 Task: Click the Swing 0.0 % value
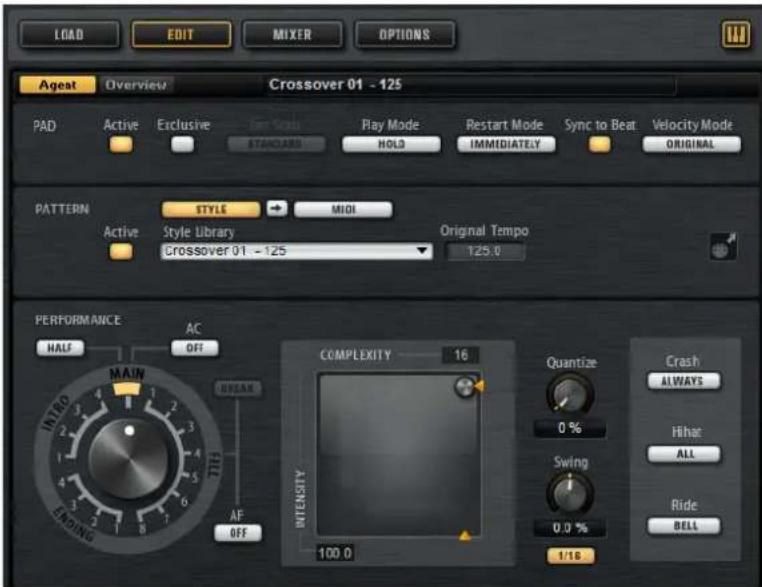[570, 528]
